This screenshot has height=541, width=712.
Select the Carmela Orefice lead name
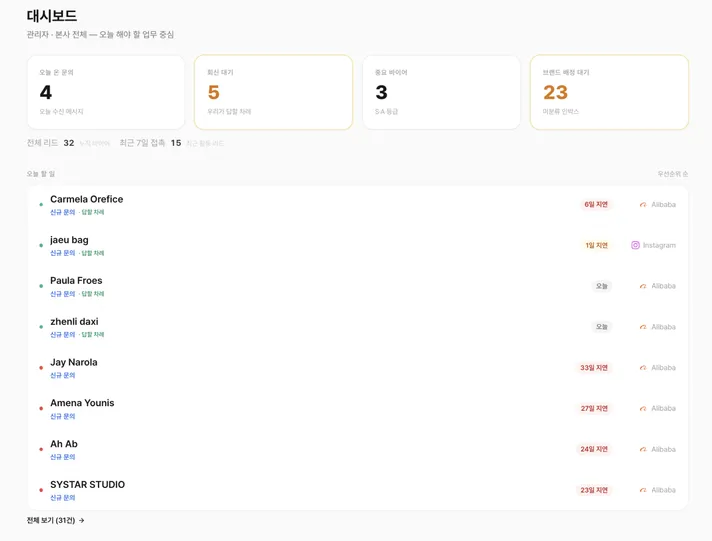(x=86, y=199)
